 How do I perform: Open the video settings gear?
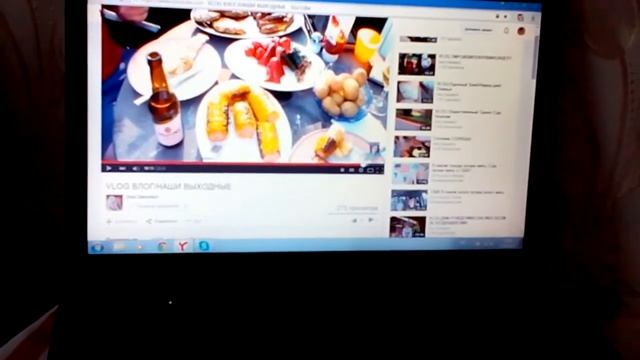[x=361, y=170]
